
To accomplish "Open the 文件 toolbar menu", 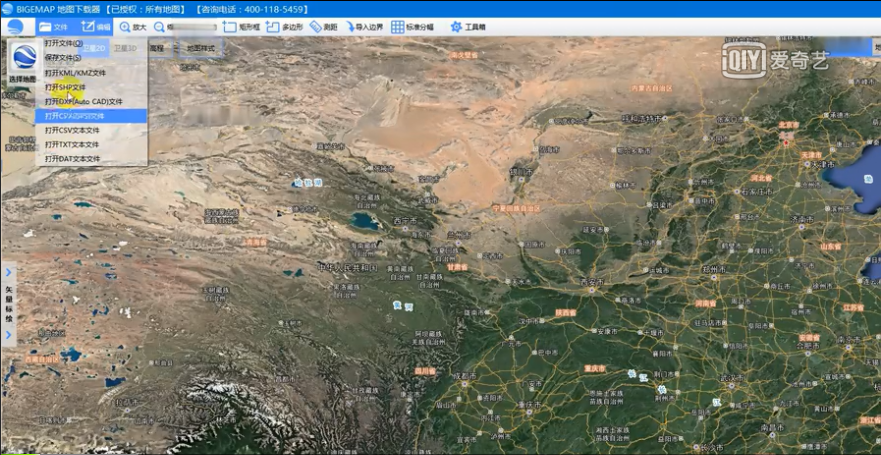I will tap(54, 27).
